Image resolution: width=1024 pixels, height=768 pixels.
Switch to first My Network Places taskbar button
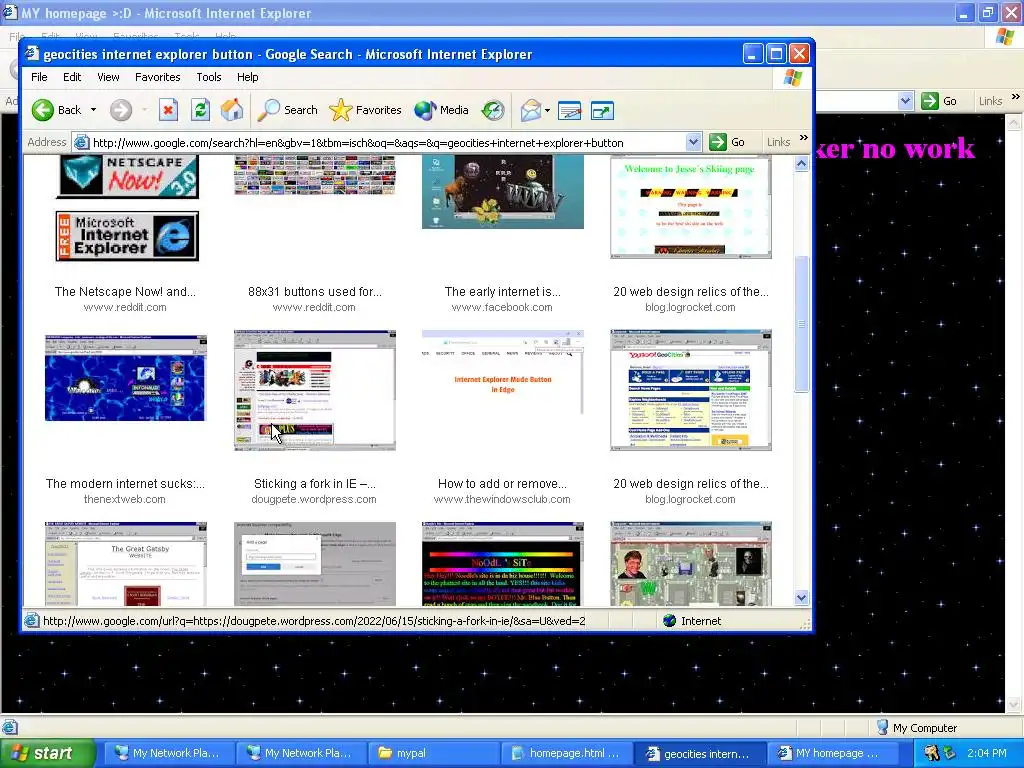(x=168, y=754)
